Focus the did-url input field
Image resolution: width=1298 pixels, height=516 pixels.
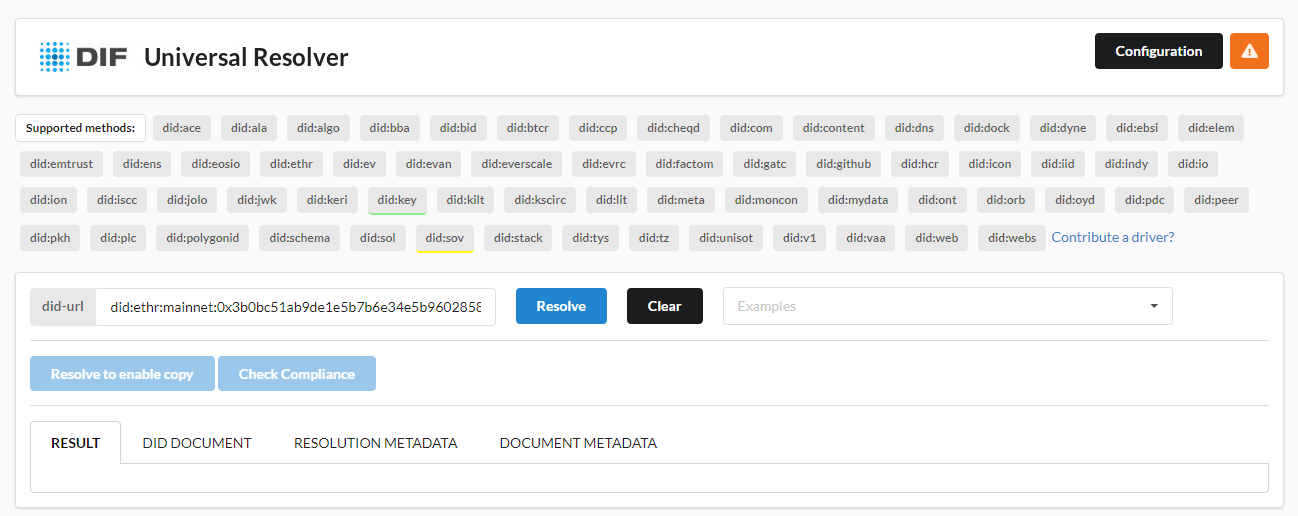pyautogui.click(x=295, y=306)
